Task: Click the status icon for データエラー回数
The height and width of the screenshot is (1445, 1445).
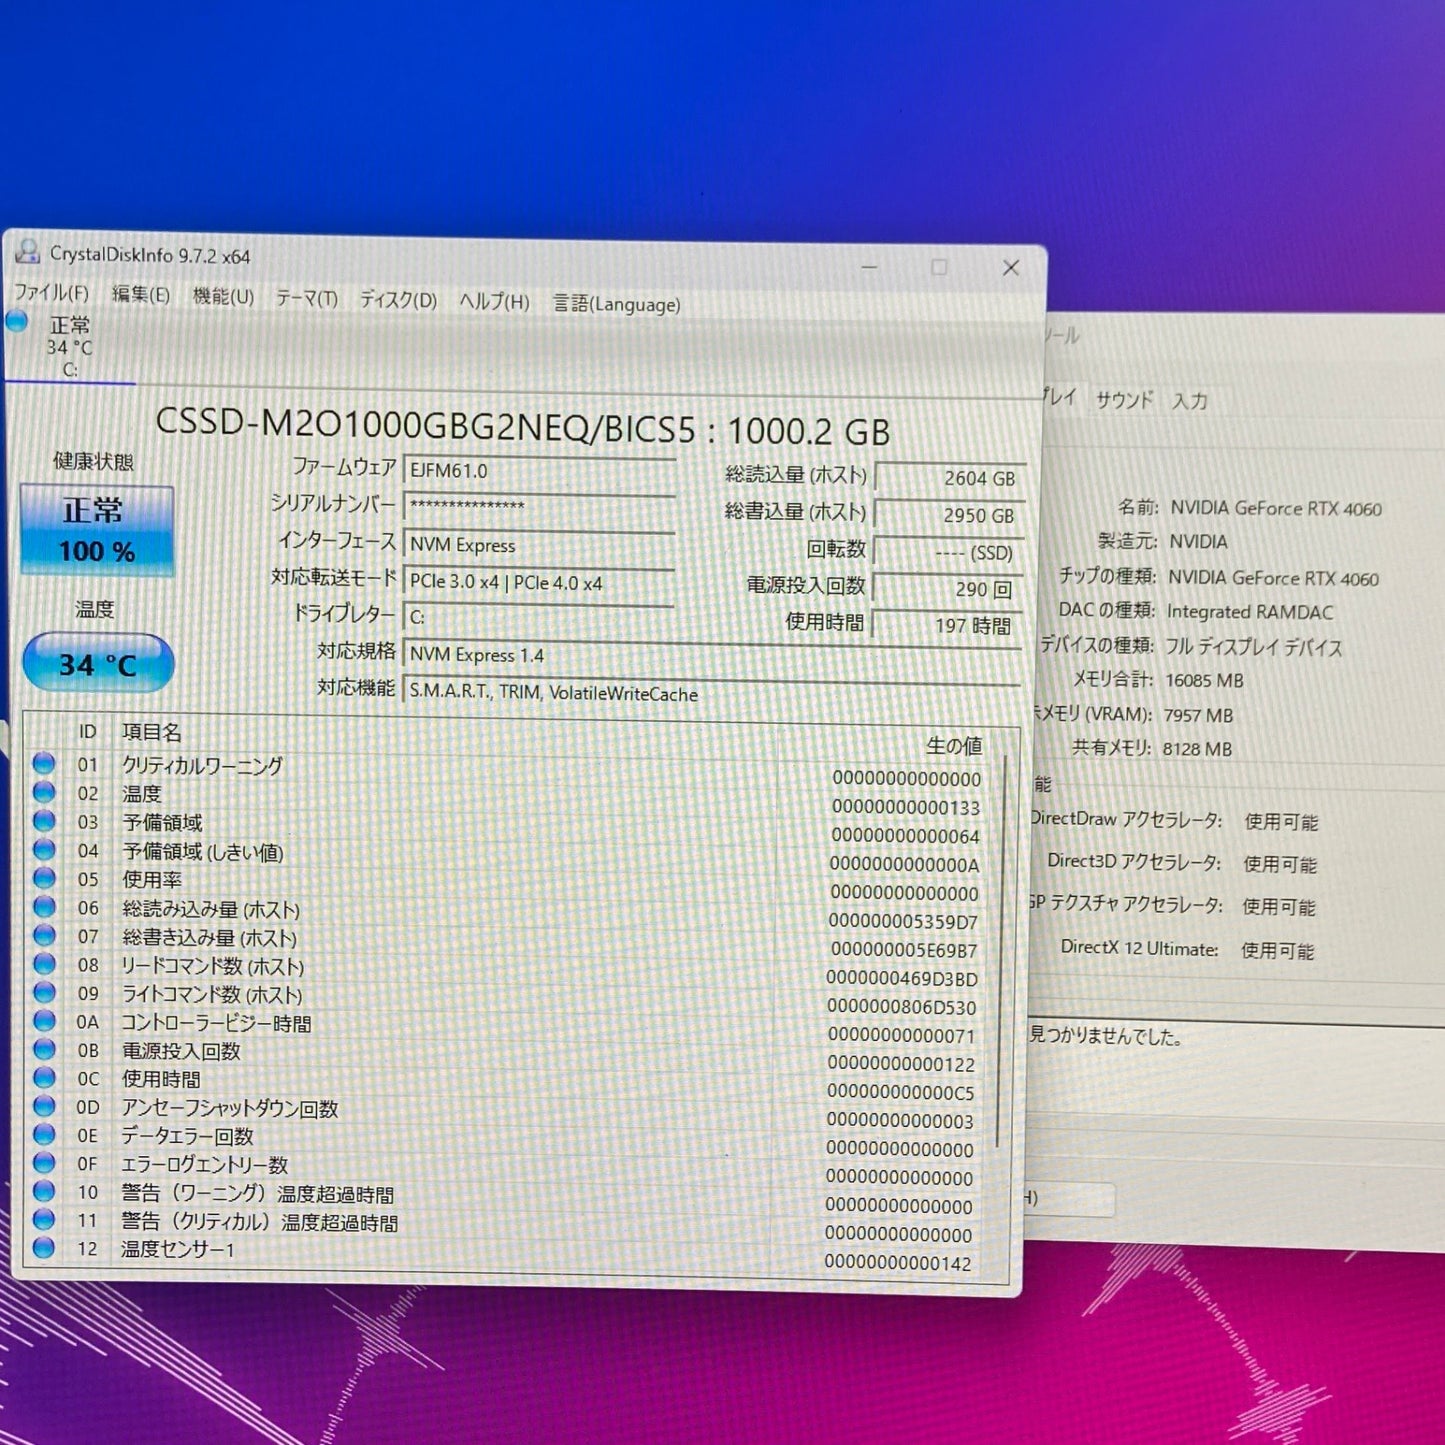Action: (43, 1137)
